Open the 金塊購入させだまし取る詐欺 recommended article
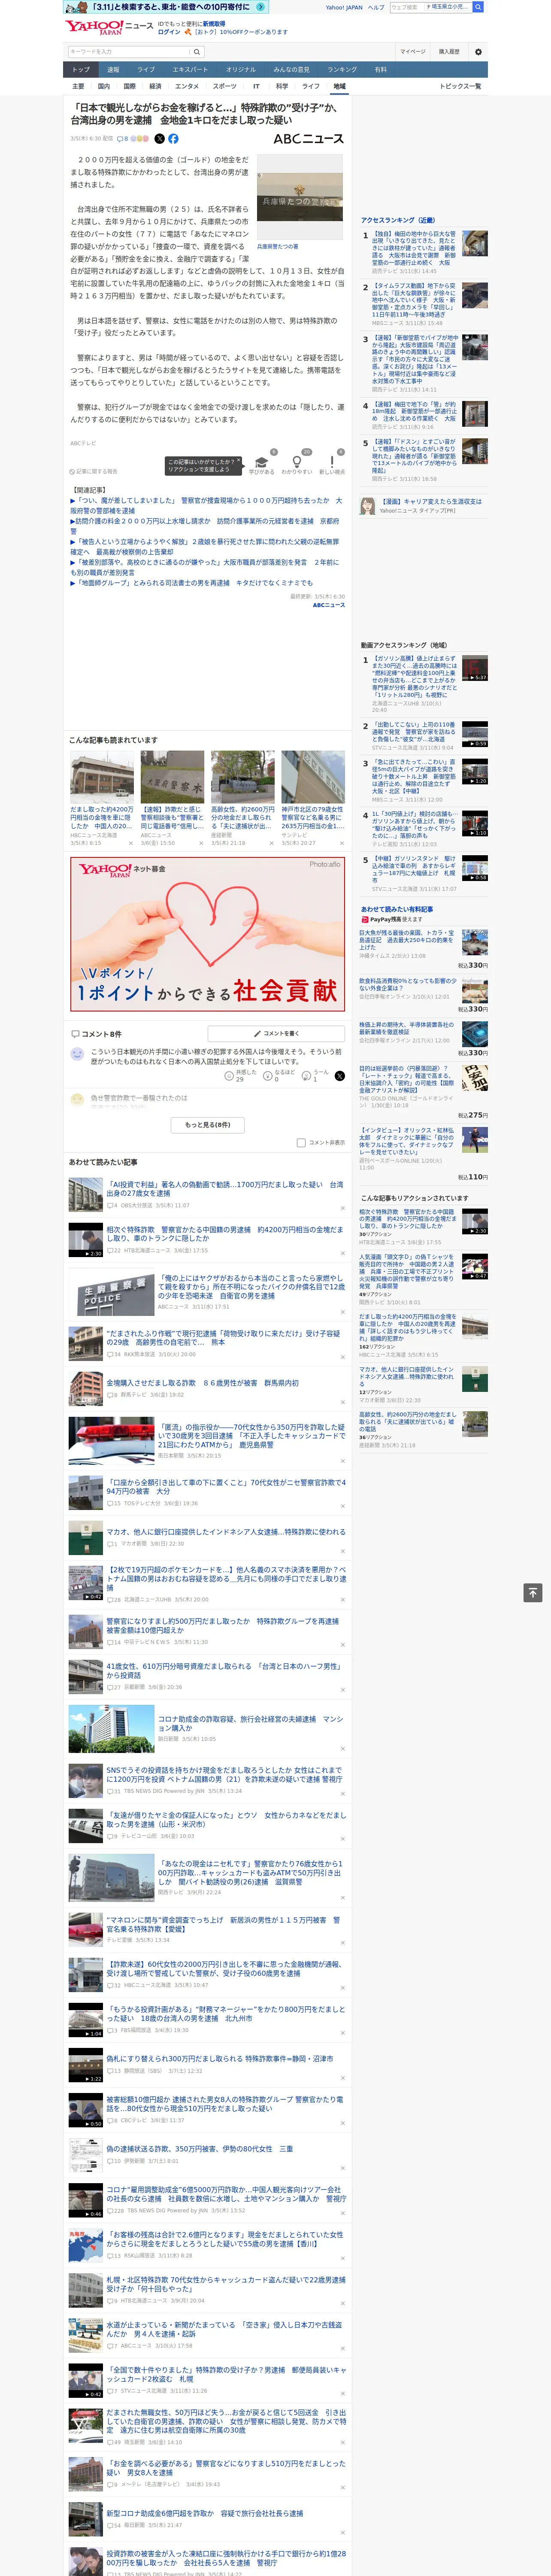 tap(203, 1383)
